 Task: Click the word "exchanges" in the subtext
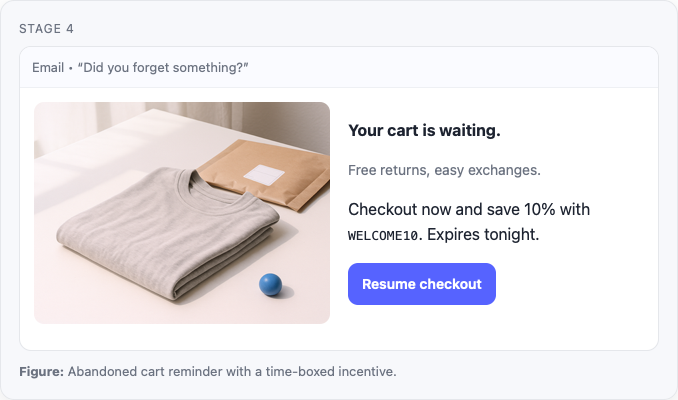pos(505,170)
